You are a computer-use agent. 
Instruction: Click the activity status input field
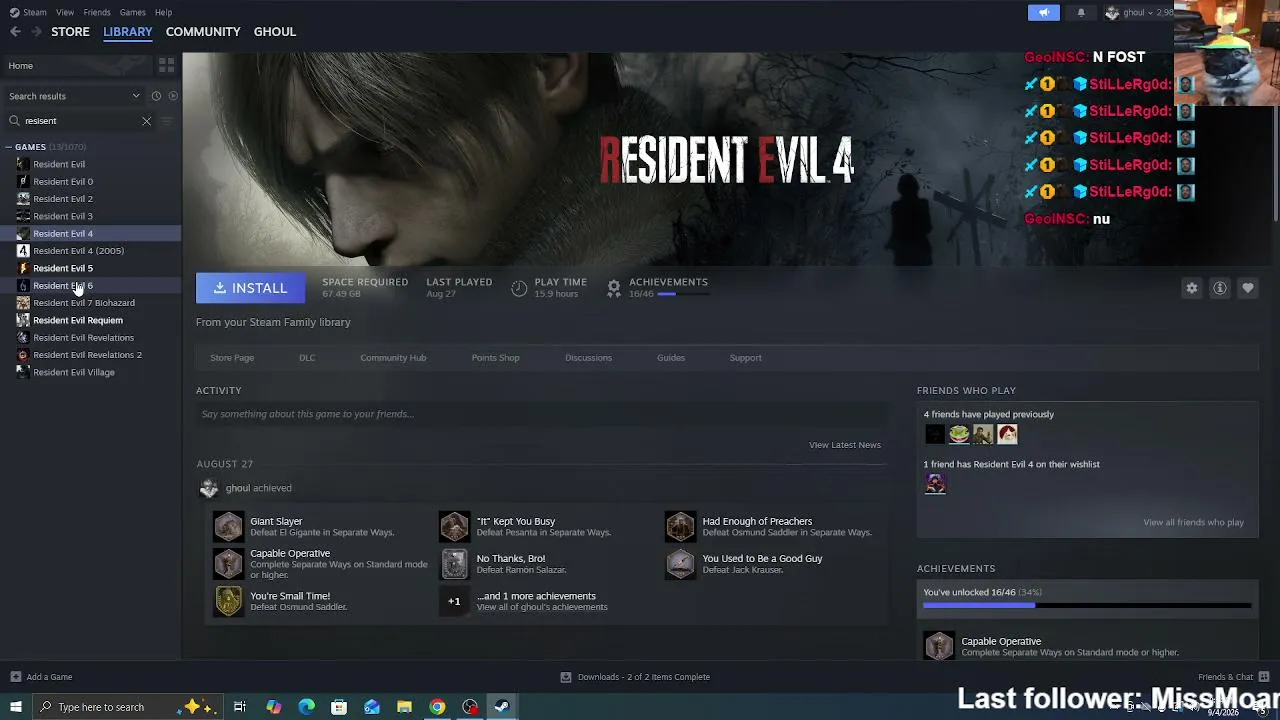(541, 414)
